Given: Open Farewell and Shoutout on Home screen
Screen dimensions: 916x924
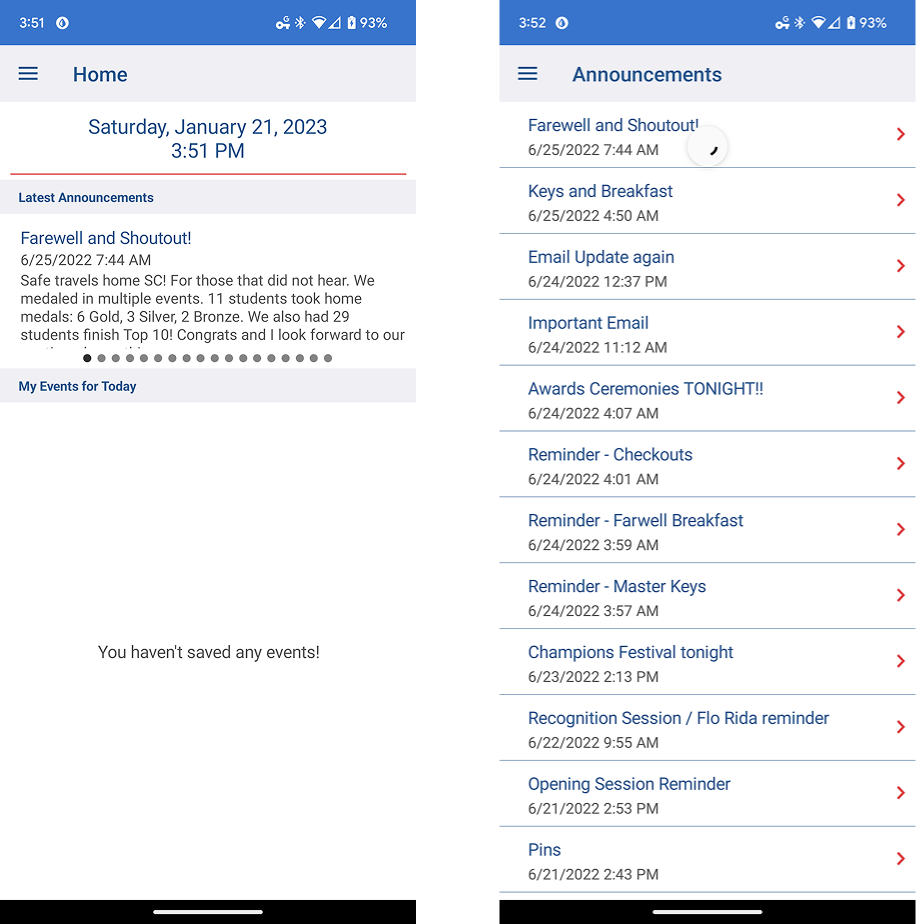Looking at the screenshot, I should point(106,238).
